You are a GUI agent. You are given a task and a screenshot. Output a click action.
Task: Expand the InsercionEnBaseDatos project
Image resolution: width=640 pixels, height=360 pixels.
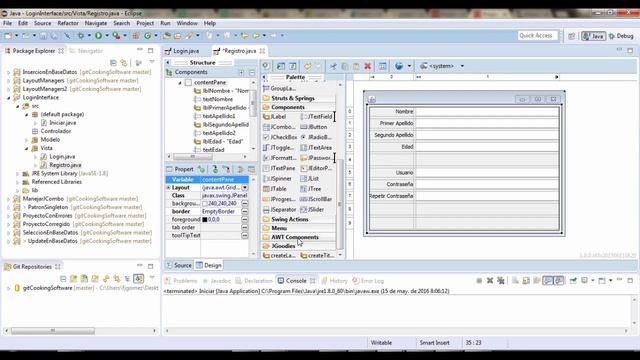(9, 72)
